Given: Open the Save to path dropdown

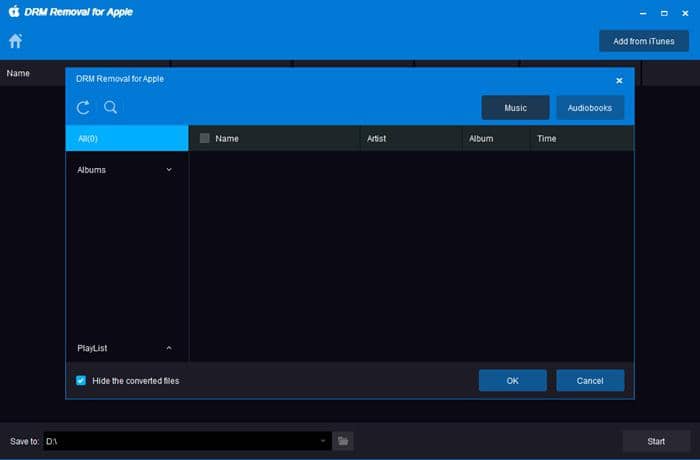Looking at the screenshot, I should pos(323,441).
